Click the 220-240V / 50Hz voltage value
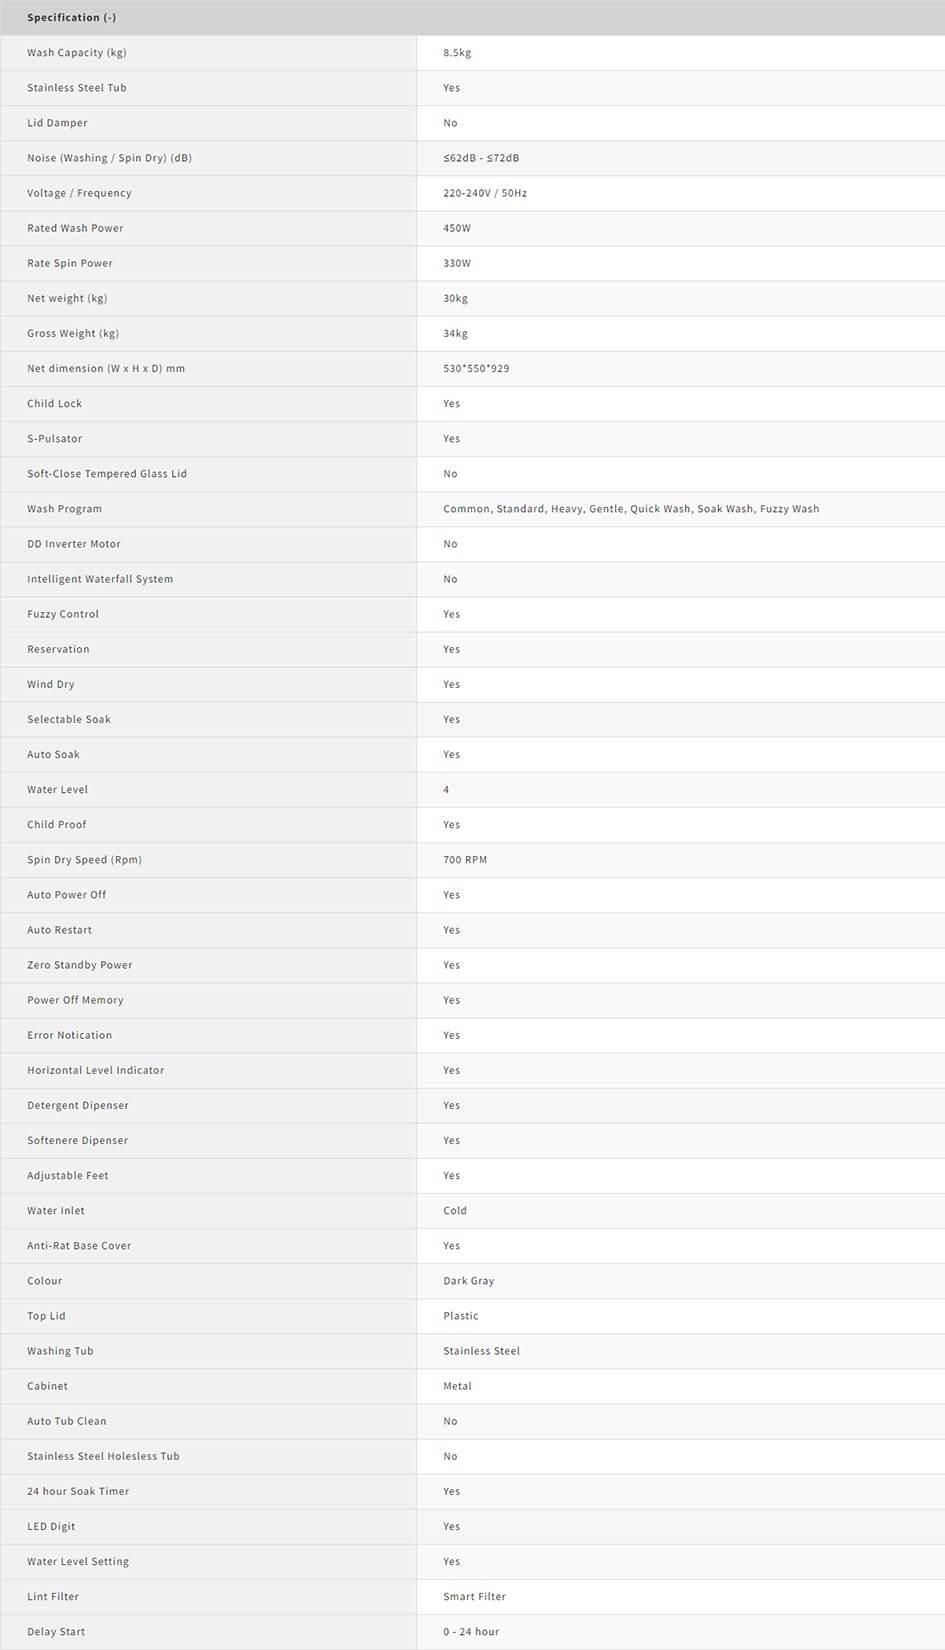Screen dimensions: 945x1650 (x=485, y=193)
